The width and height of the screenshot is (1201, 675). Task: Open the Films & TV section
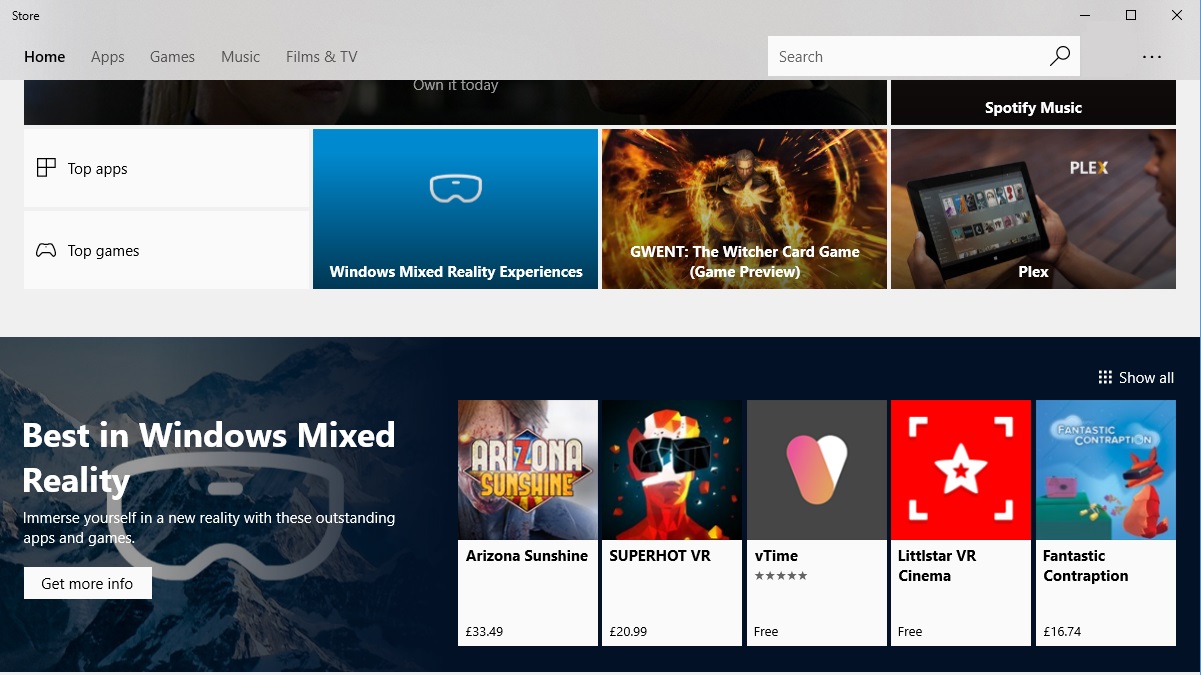tap(321, 57)
